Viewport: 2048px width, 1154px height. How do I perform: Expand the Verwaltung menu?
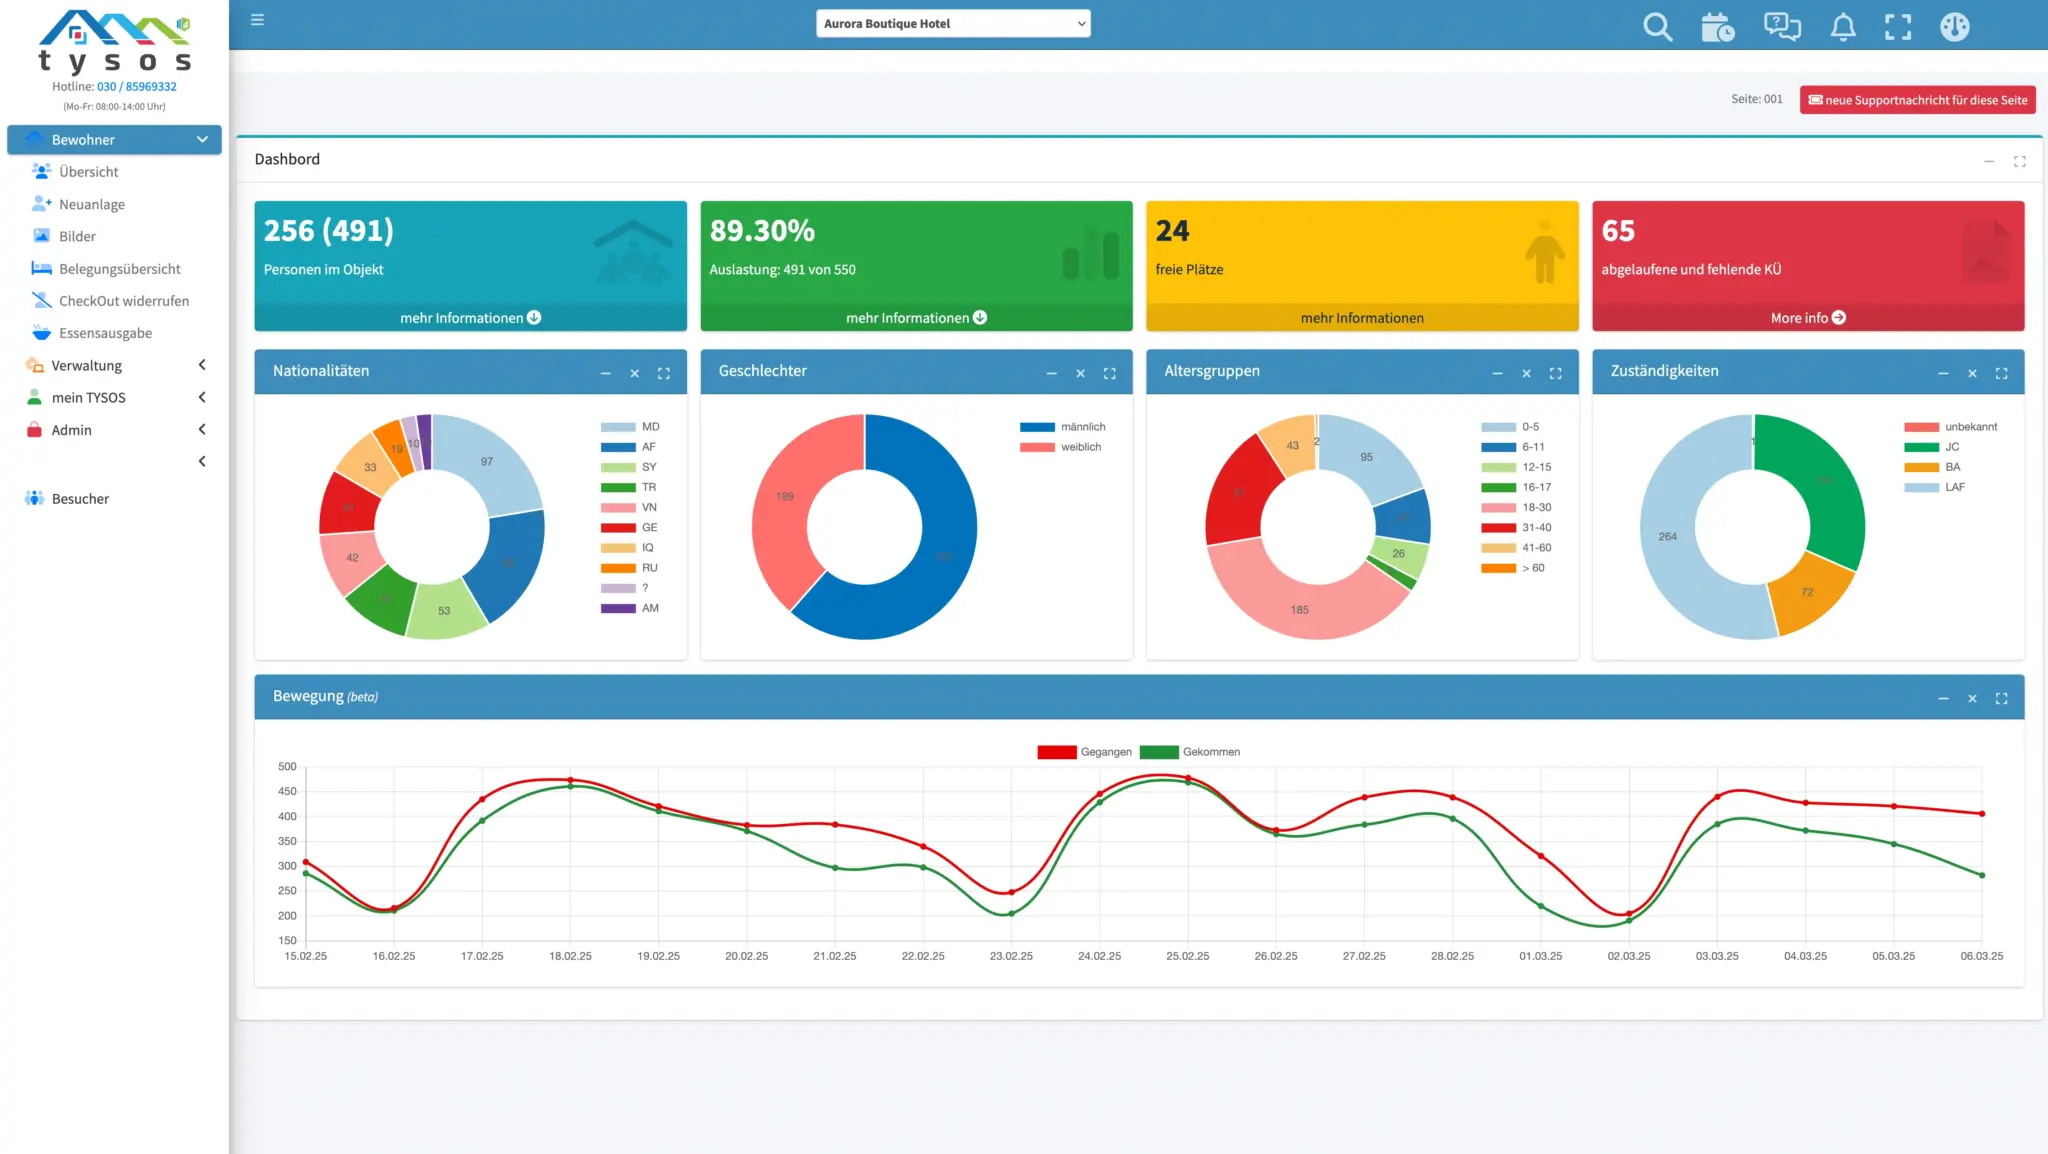click(x=114, y=366)
